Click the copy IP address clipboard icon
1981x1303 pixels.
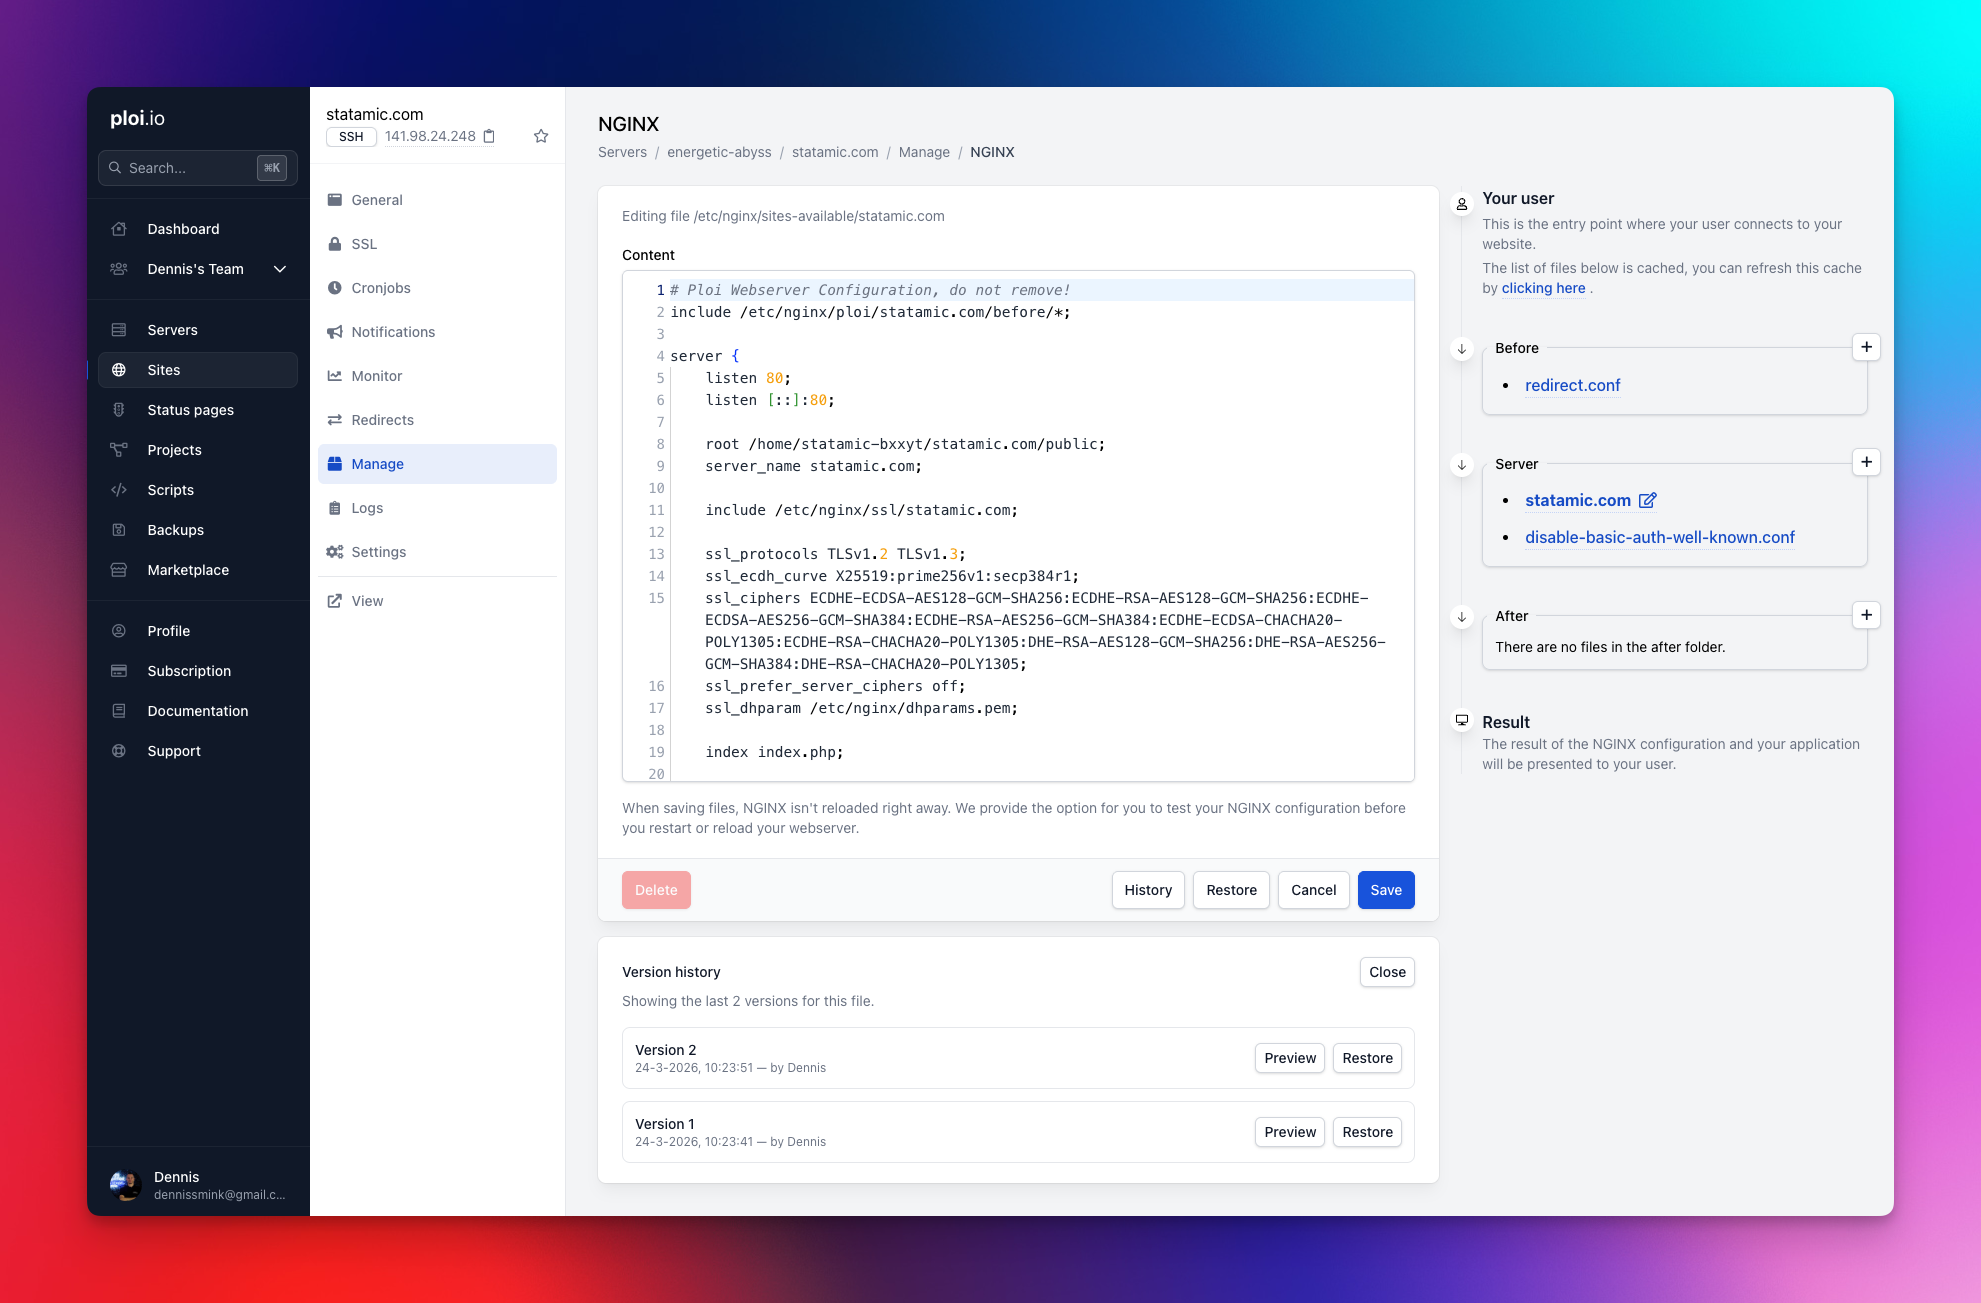pos(489,136)
